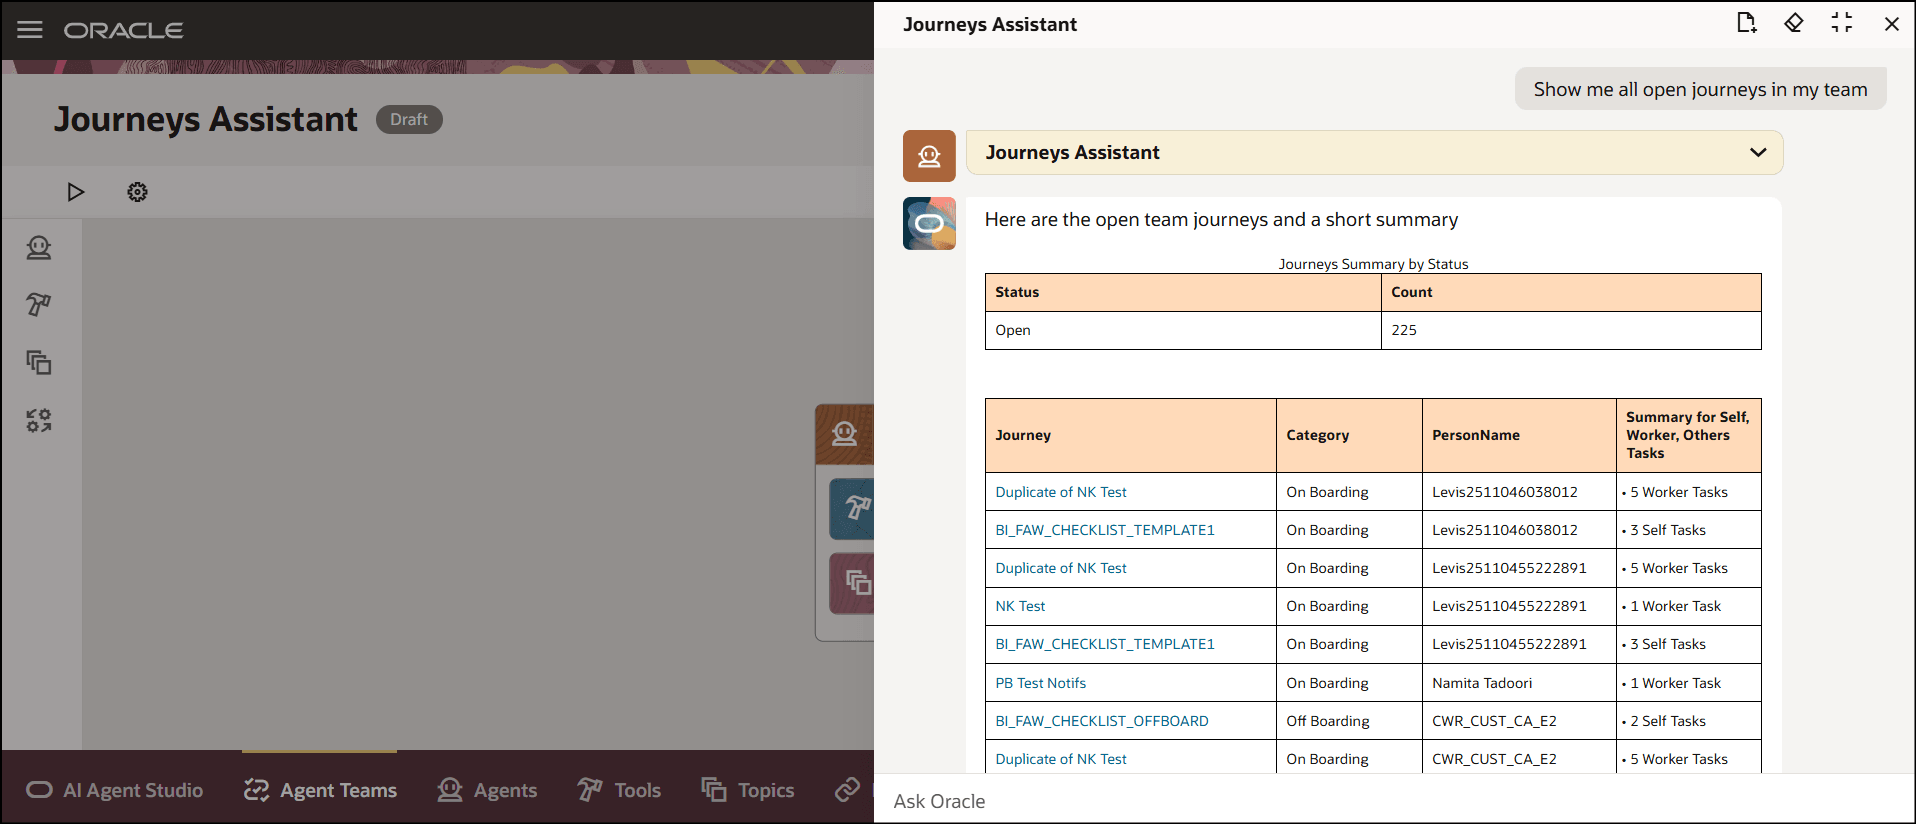Image resolution: width=1916 pixels, height=824 pixels.
Task: Open the hamburger navigation menu
Action: 30,30
